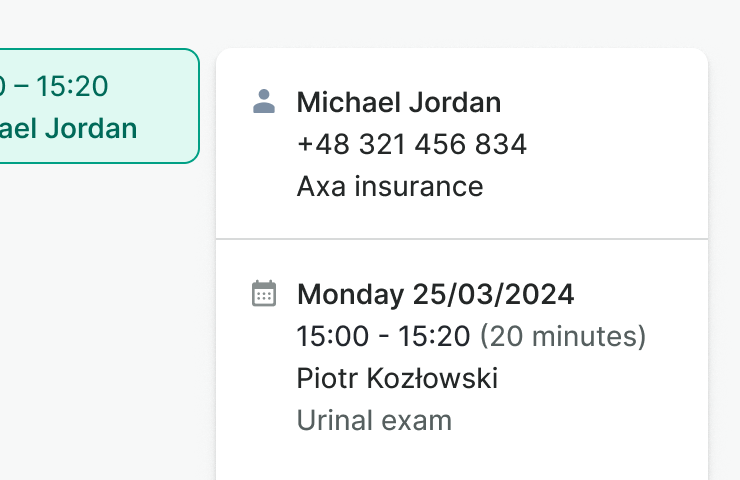The height and width of the screenshot is (480, 740).
Task: Click the word Monday in the date
Action: click(x=351, y=294)
